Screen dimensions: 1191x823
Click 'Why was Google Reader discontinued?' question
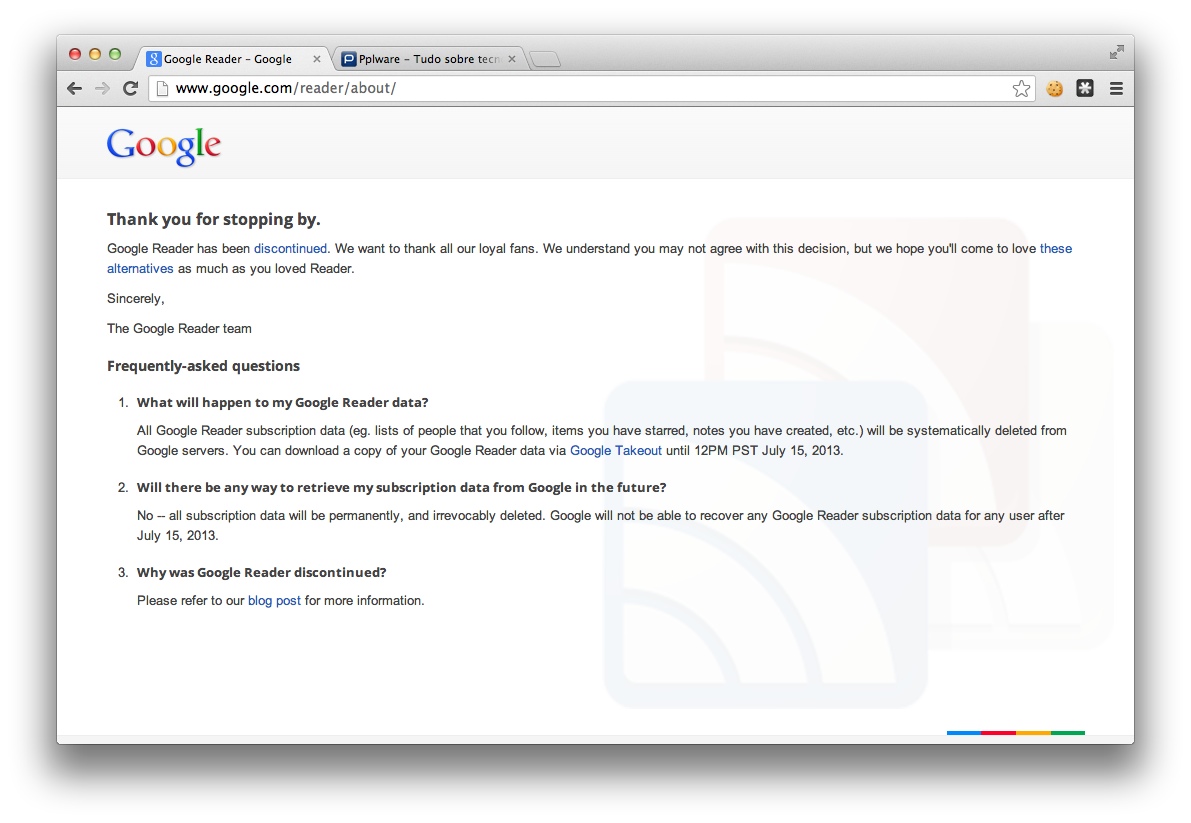pos(261,572)
